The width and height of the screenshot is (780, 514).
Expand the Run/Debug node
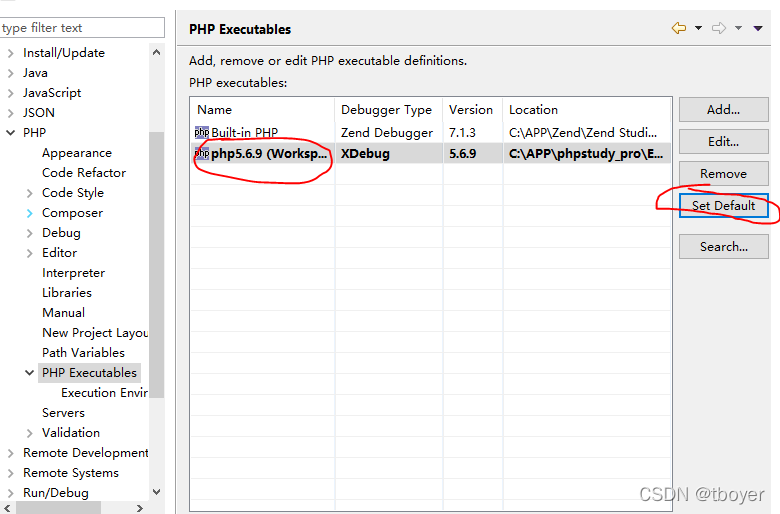click(10, 493)
